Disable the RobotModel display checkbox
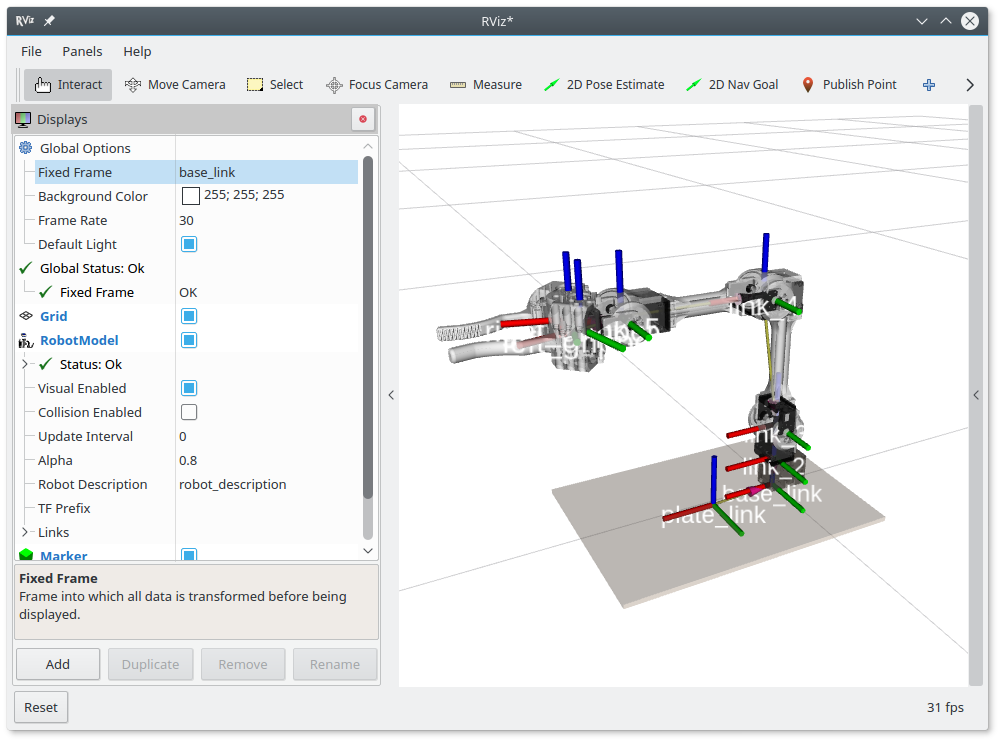 (x=189, y=340)
